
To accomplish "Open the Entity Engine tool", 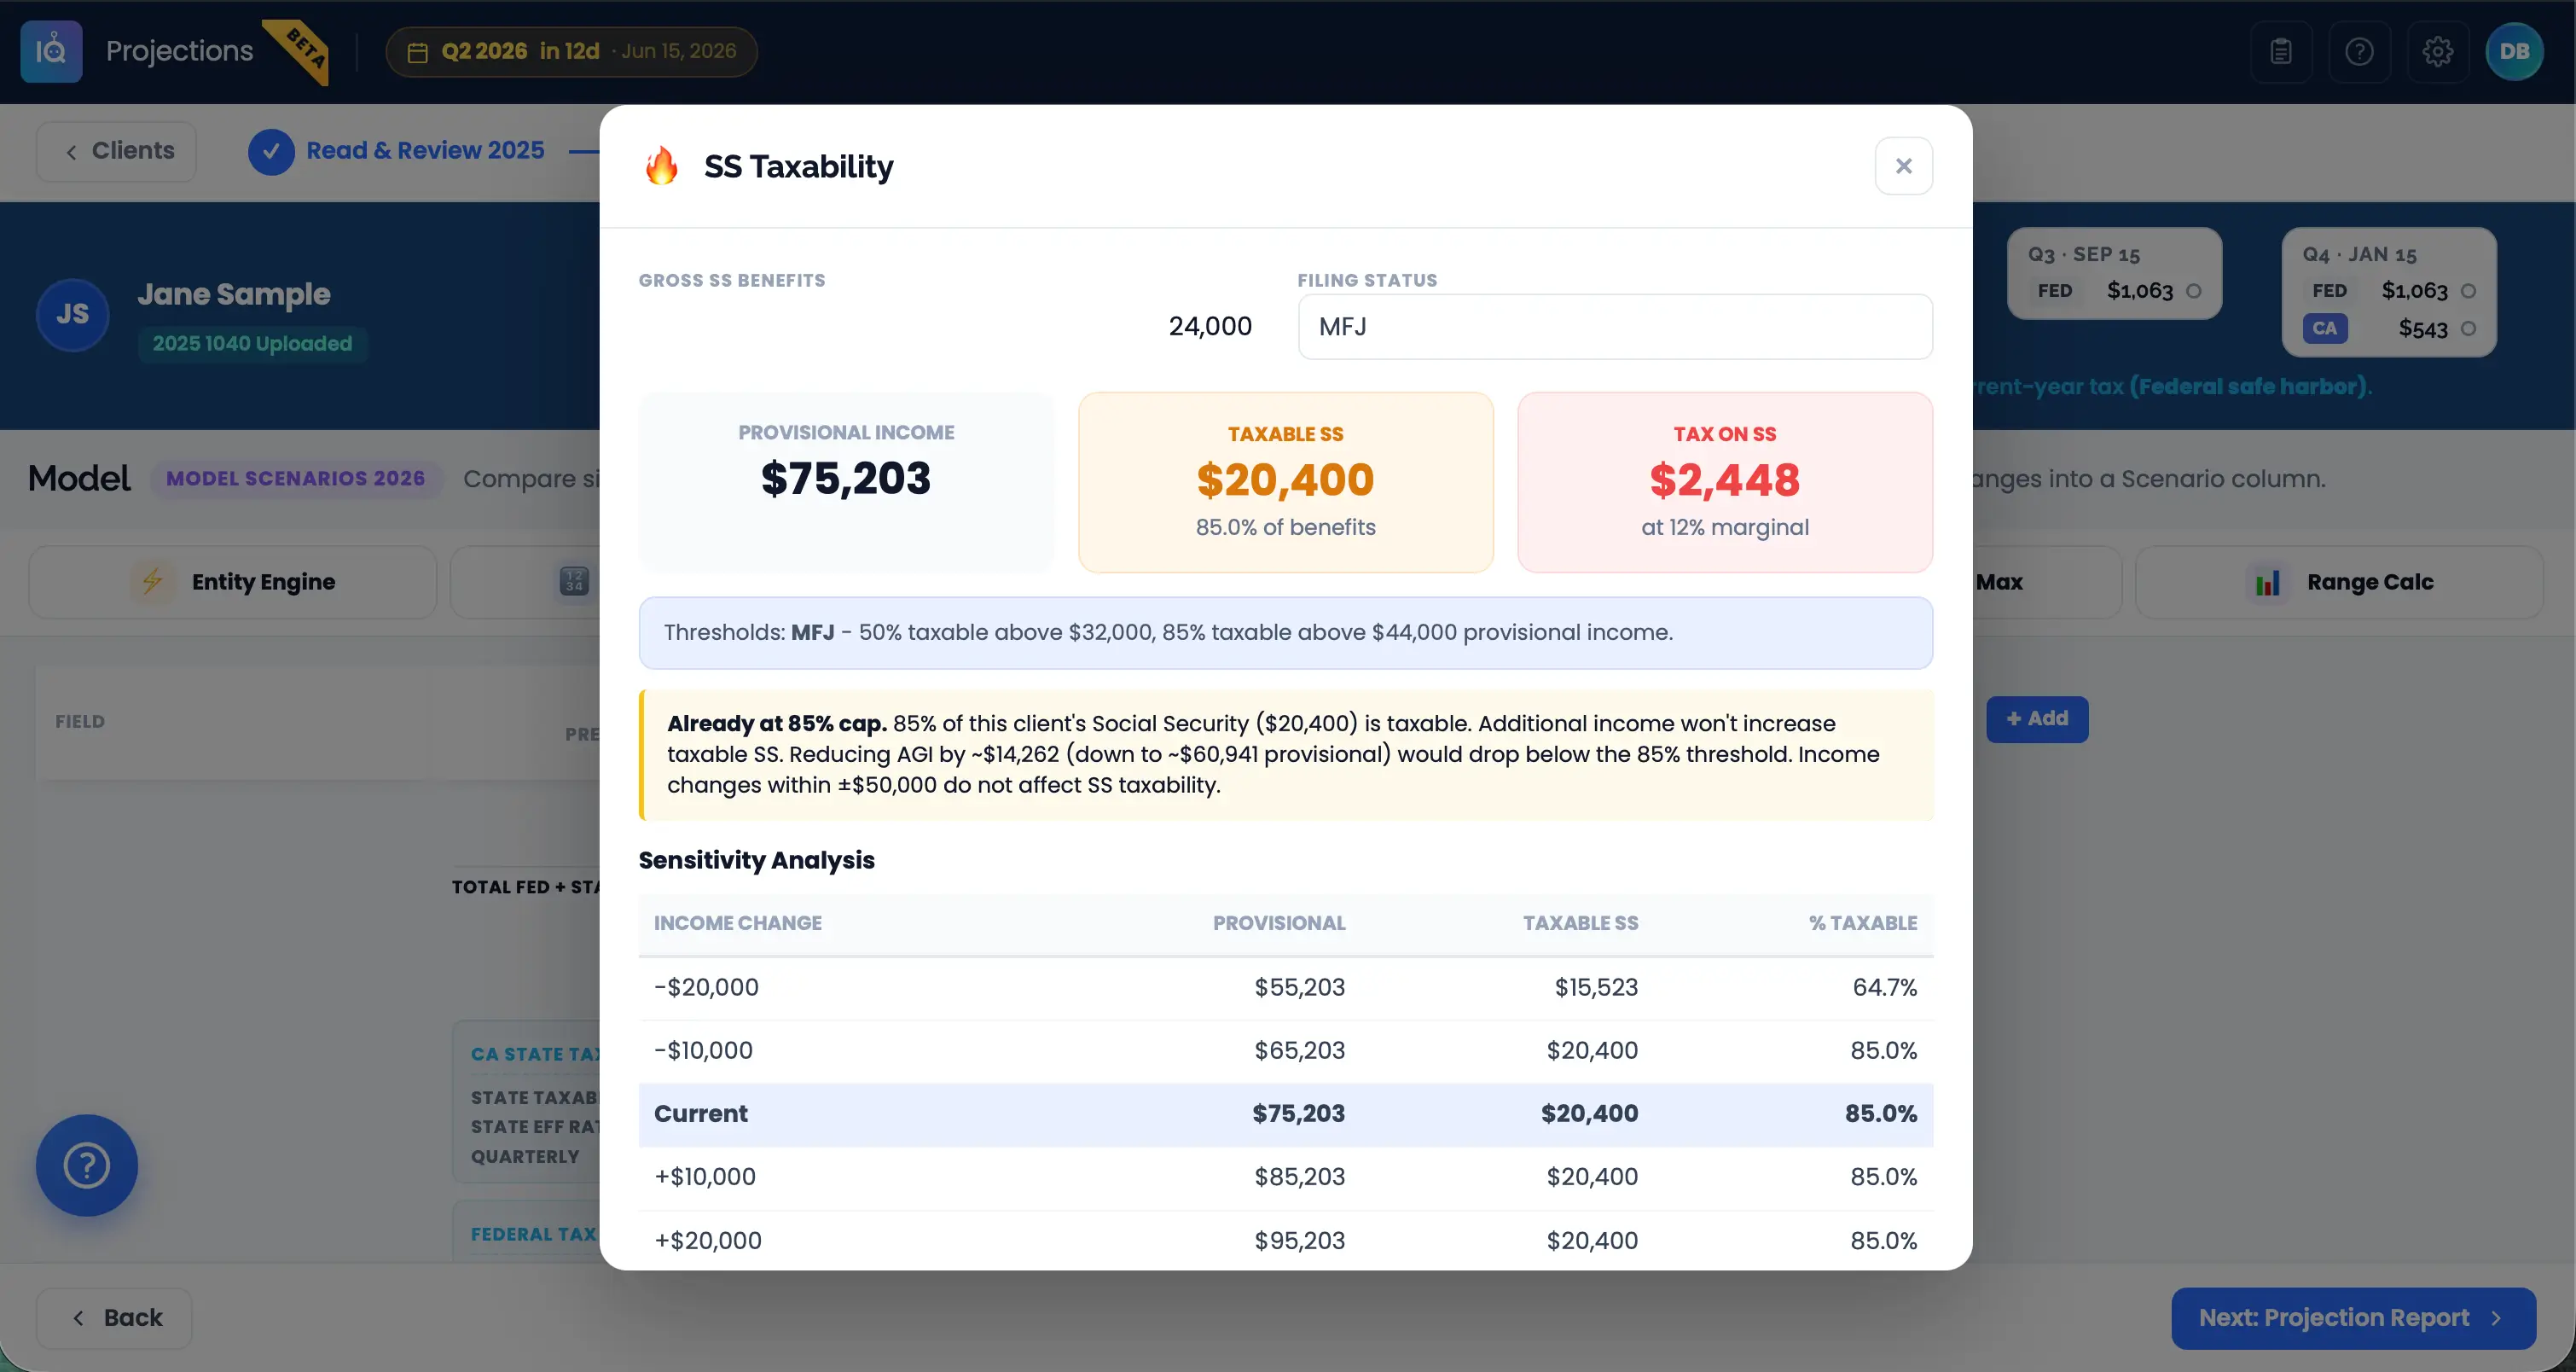I will coord(233,582).
